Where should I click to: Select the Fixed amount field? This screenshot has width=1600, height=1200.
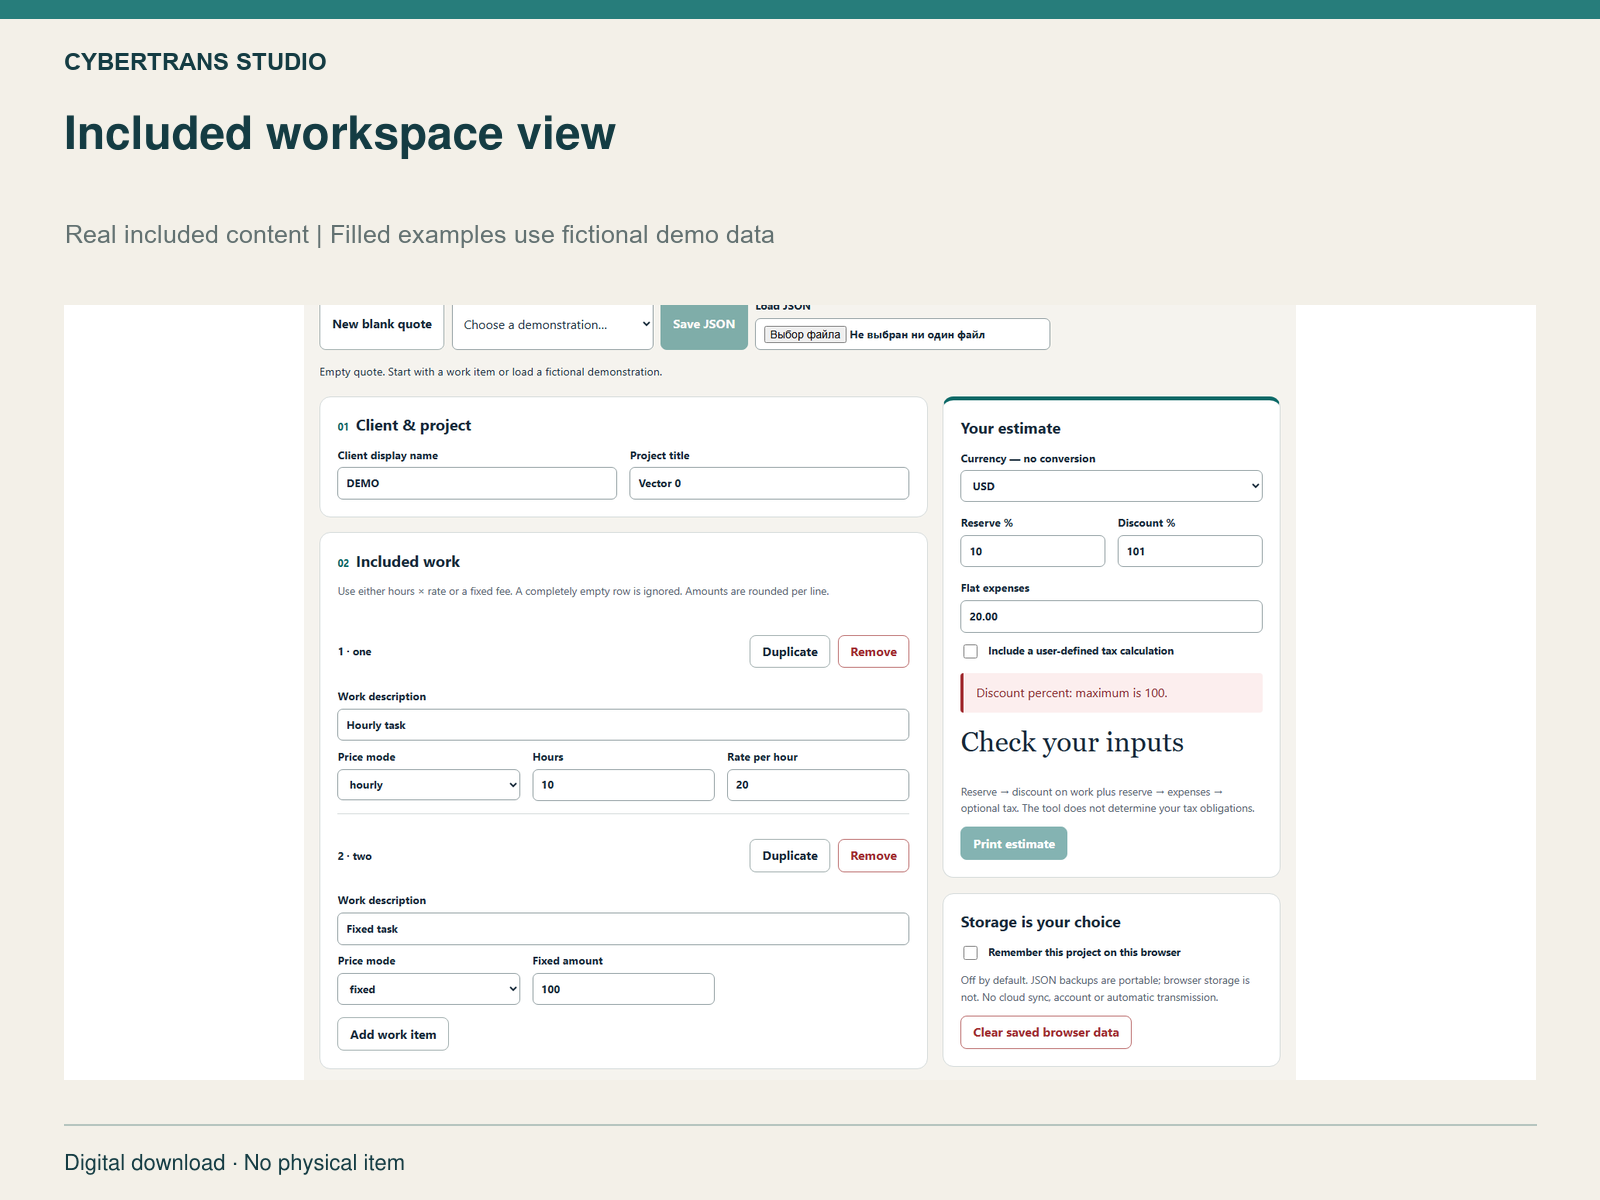point(623,989)
